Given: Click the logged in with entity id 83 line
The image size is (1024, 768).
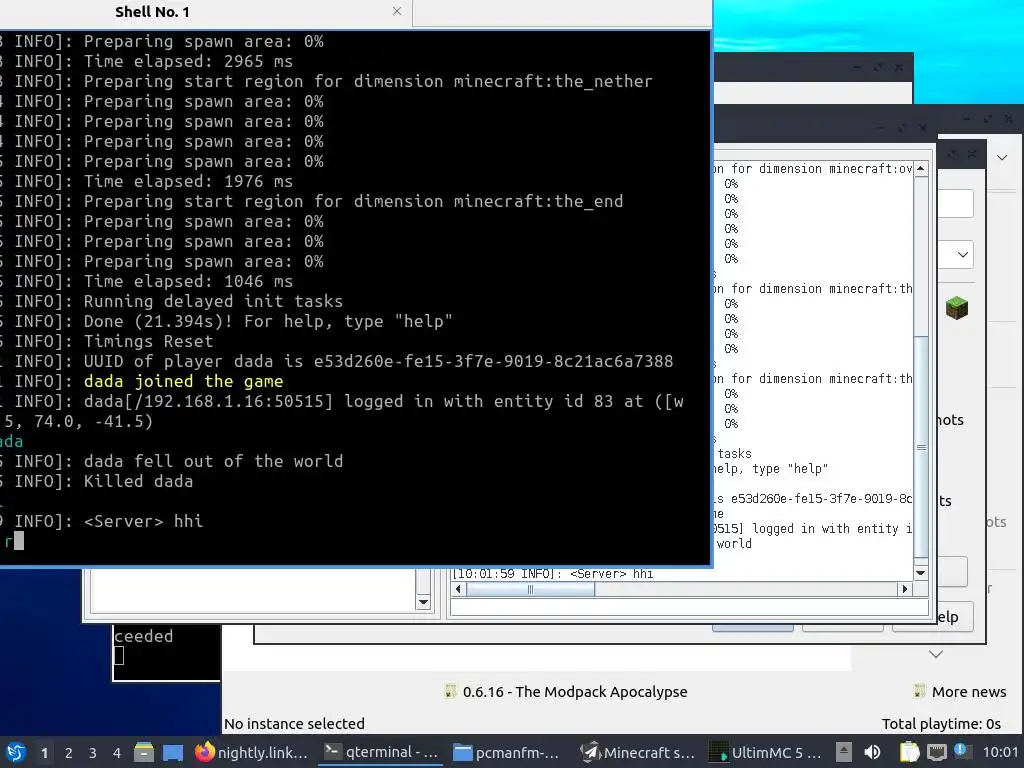Looking at the screenshot, I should click(383, 402).
